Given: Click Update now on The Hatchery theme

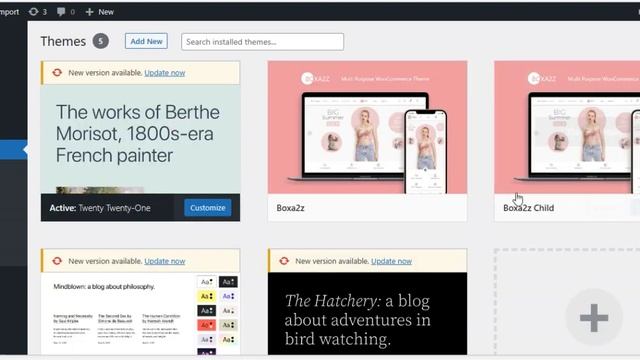Looking at the screenshot, I should pos(391,261).
